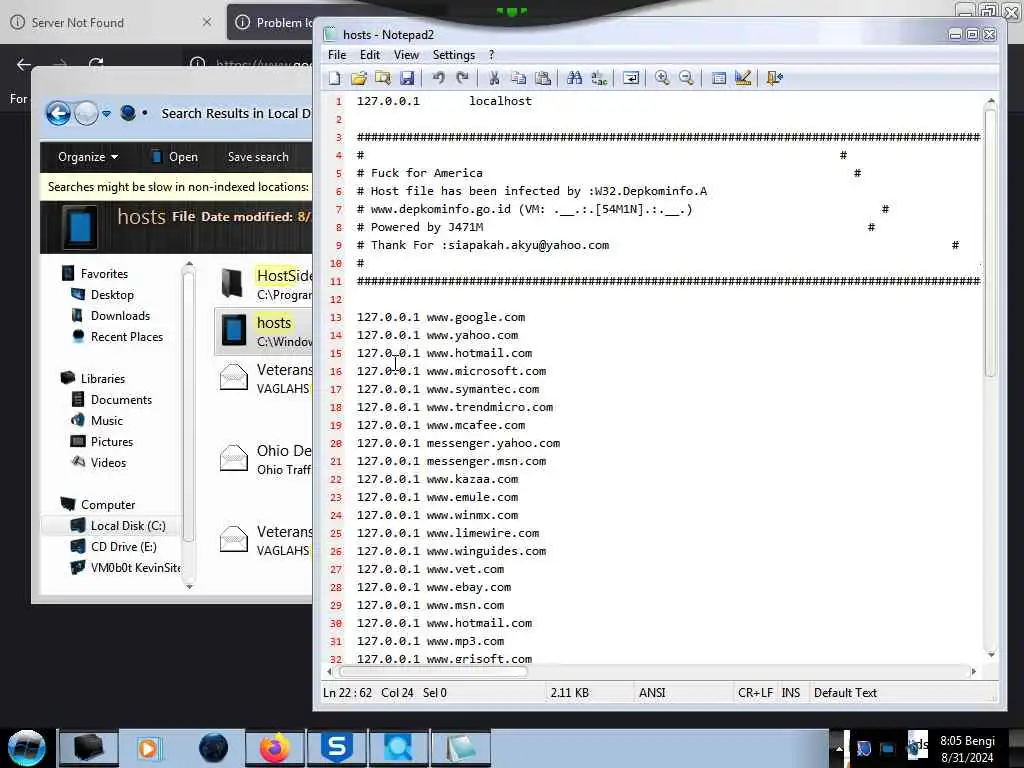Cut selection with the scissors icon
Screen dimensions: 1024x768
pos(494,78)
